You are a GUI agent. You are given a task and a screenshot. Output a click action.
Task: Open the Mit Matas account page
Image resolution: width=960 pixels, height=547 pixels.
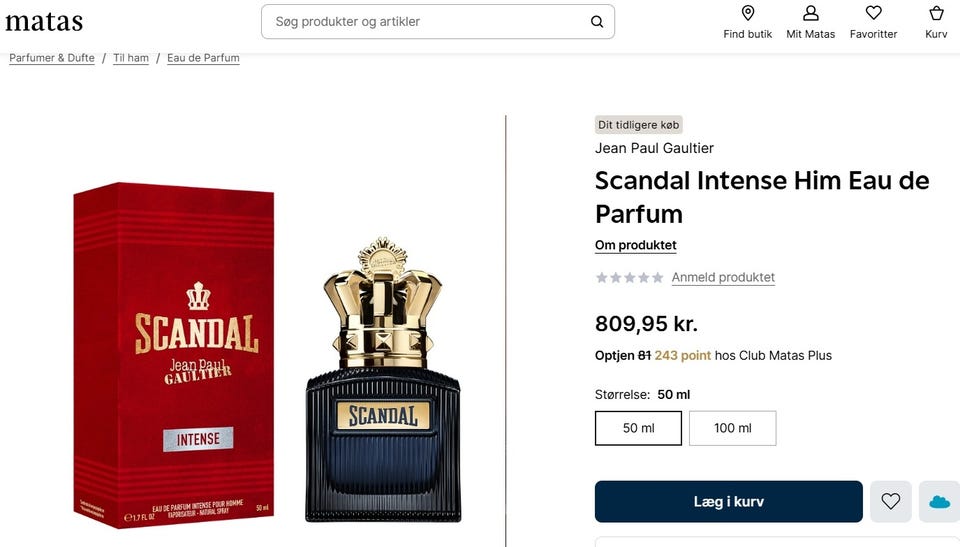[x=810, y=22]
